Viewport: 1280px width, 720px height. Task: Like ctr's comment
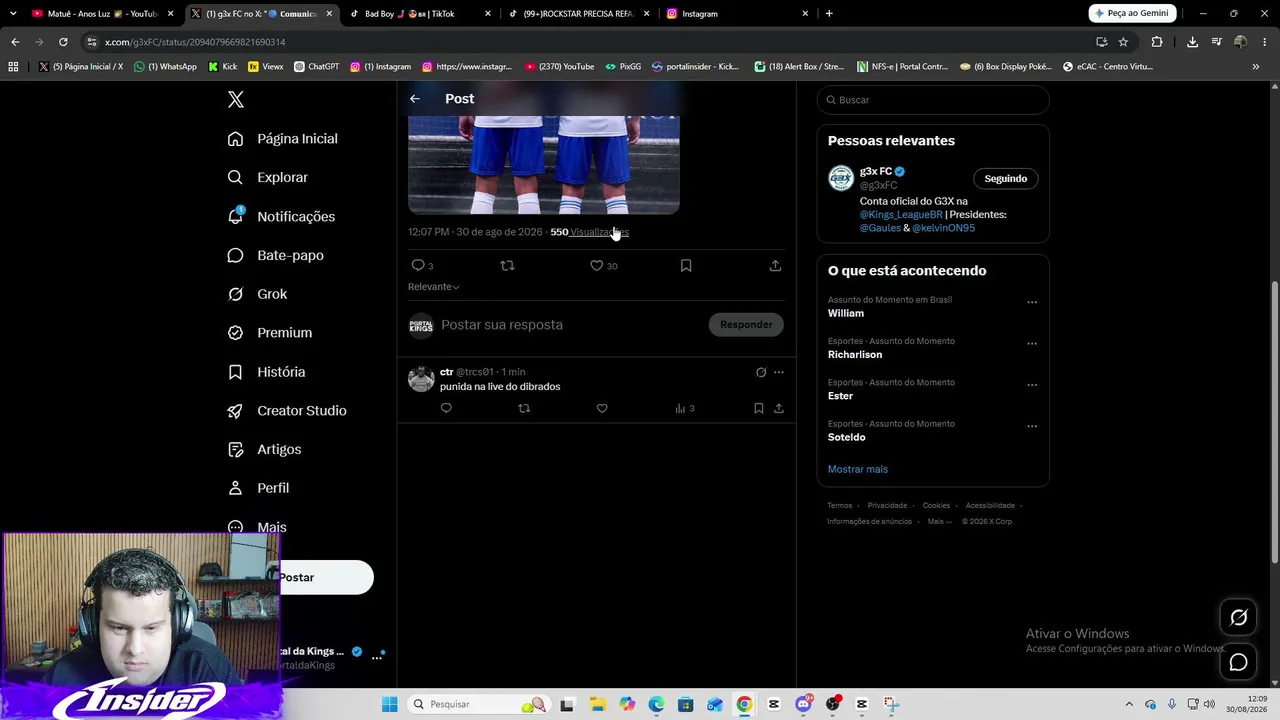click(602, 408)
